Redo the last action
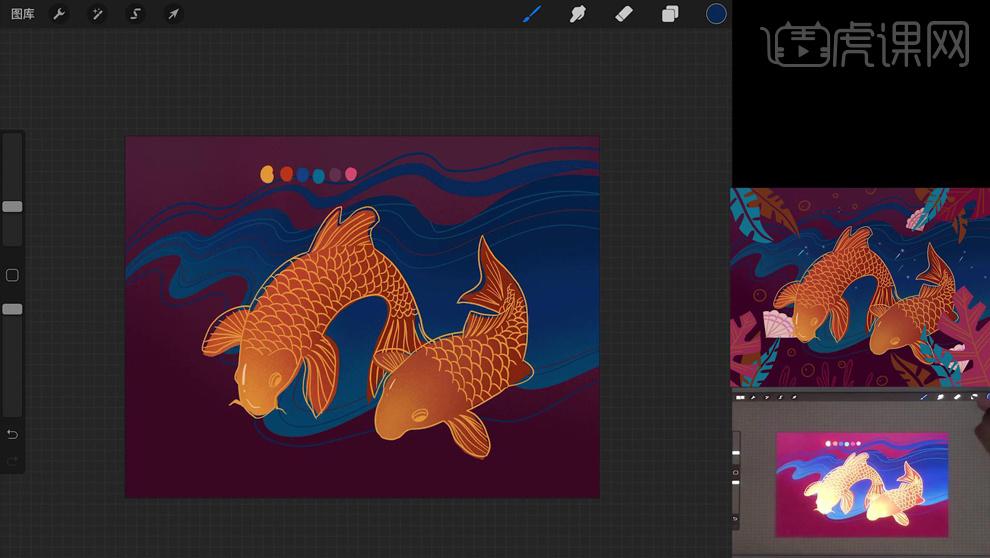 tap(12, 461)
